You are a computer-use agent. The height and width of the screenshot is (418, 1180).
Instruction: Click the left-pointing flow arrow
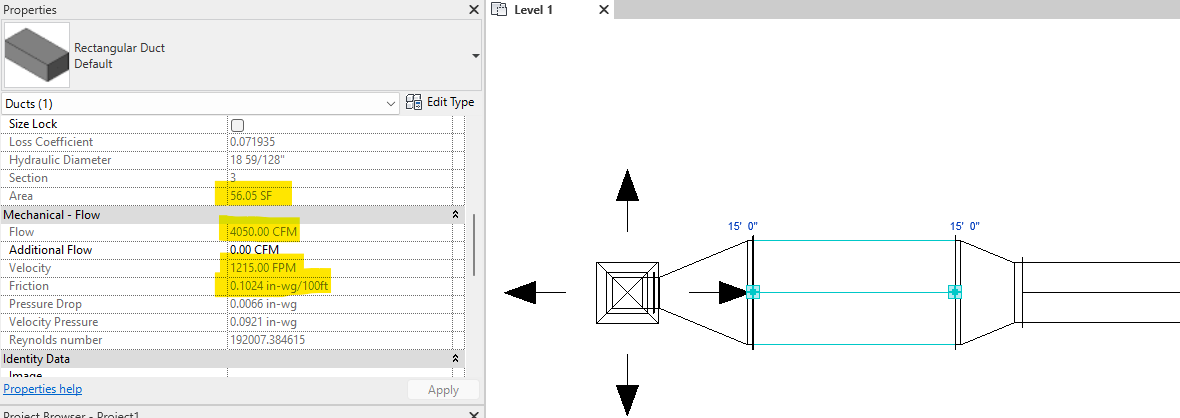[534, 292]
